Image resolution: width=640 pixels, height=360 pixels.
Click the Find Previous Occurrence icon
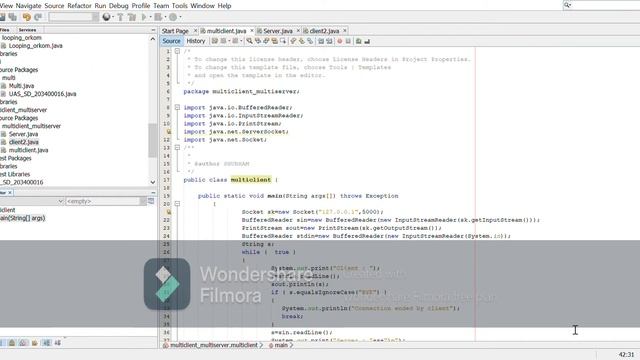click(x=258, y=41)
